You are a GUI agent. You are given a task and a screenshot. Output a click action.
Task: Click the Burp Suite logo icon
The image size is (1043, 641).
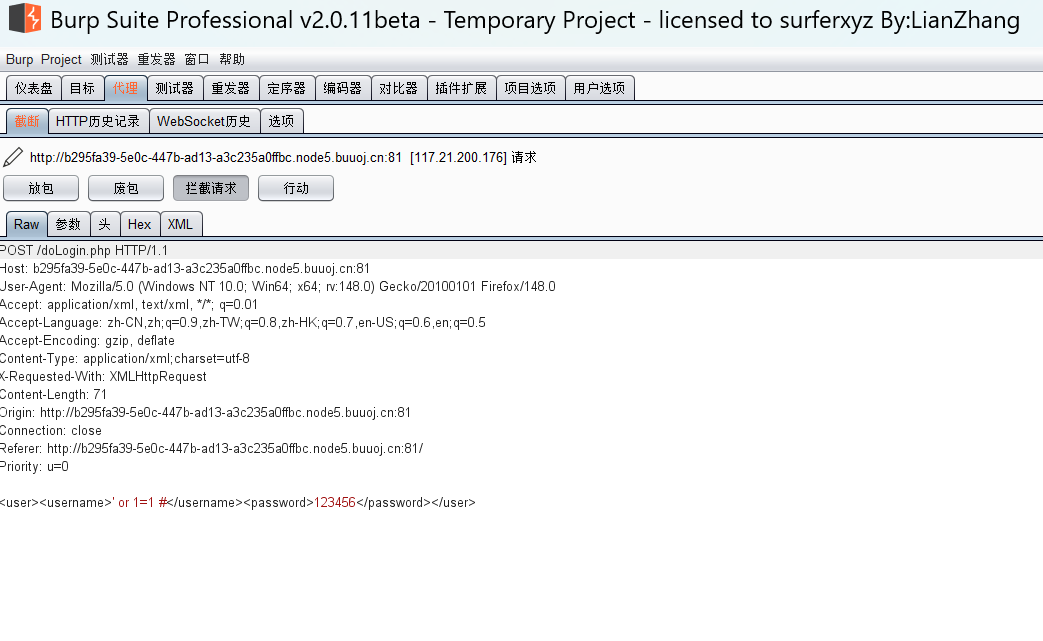tap(25, 18)
